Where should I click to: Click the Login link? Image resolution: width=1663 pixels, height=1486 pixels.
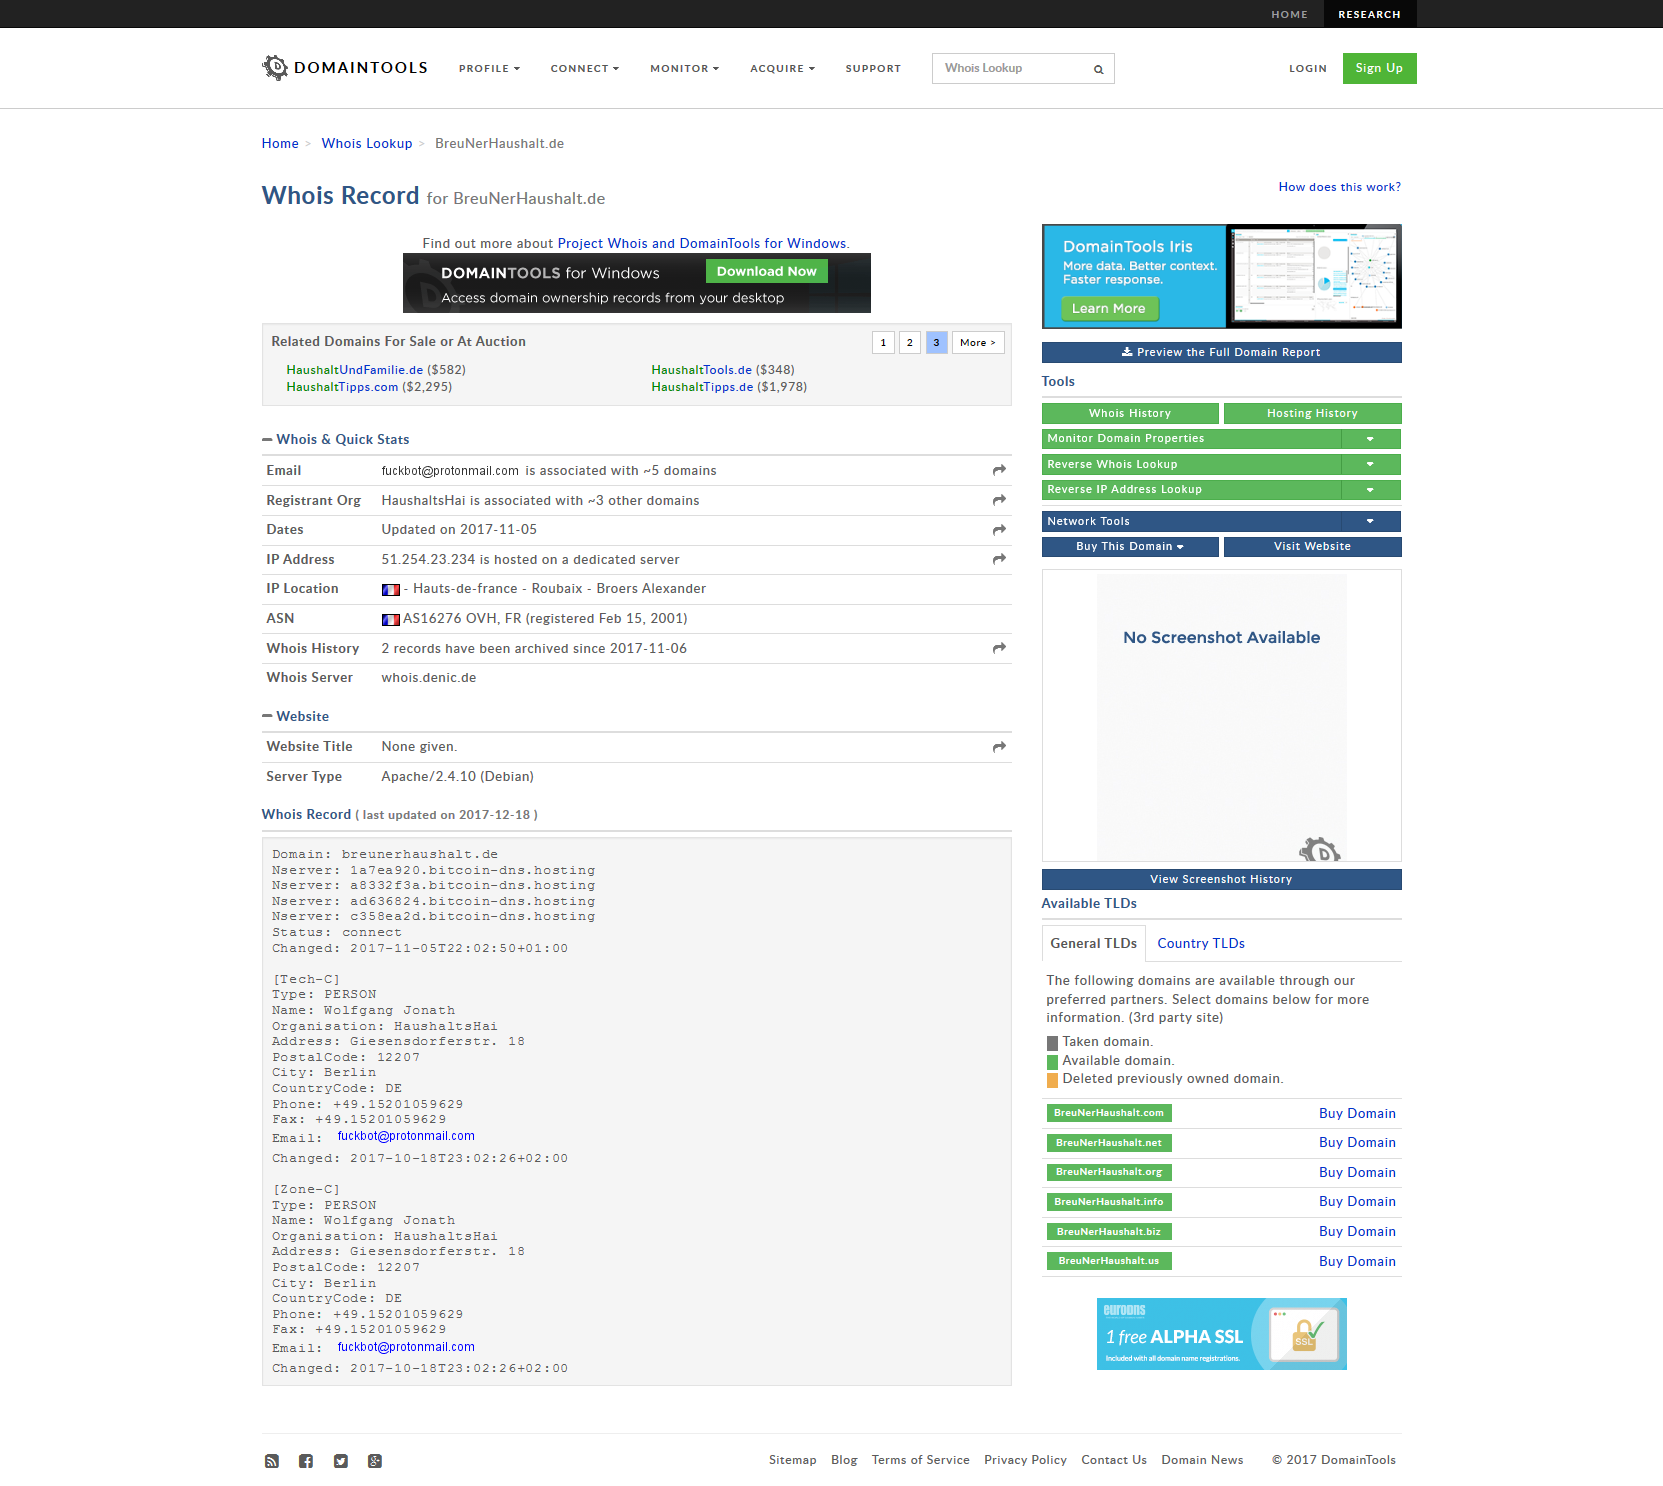[x=1307, y=69]
